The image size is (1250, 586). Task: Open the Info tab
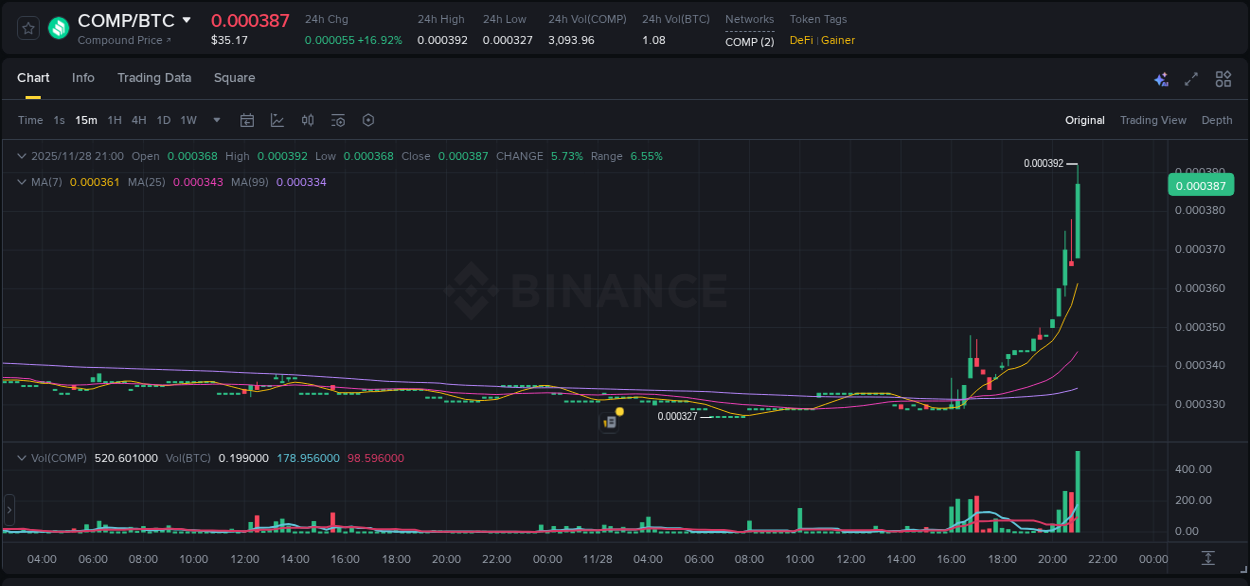coord(83,78)
